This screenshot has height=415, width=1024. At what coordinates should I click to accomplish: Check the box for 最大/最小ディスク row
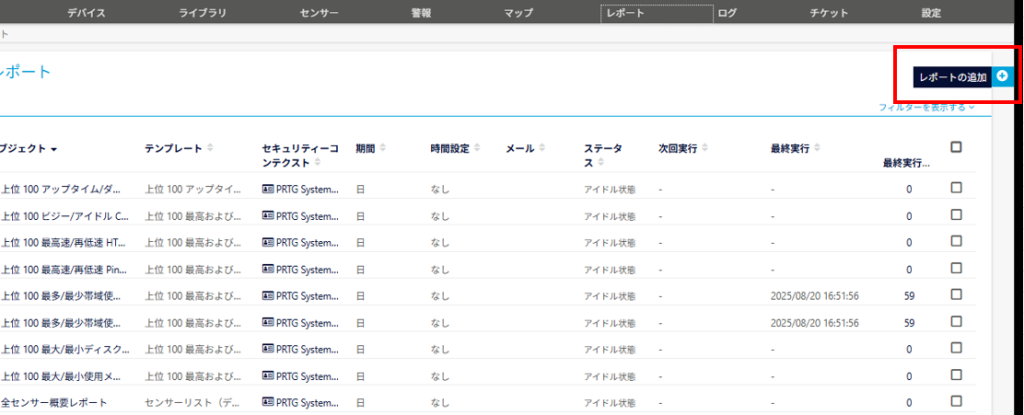(x=956, y=348)
